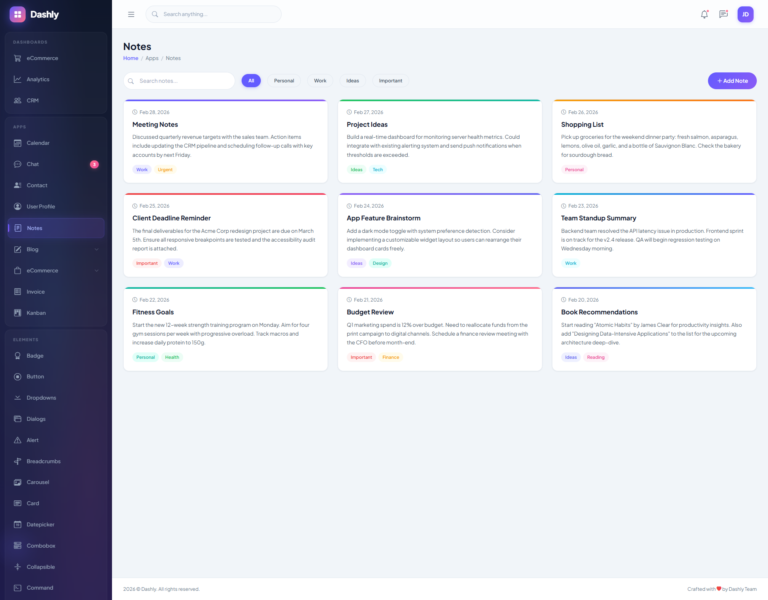Viewport: 768px width, 600px height.
Task: Show notes in the Work filter
Action: (320, 80)
